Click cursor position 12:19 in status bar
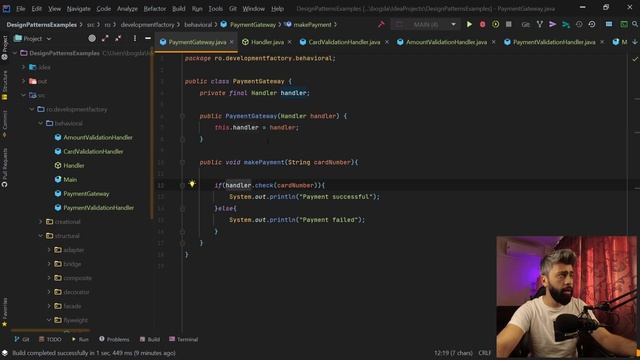 453,353
